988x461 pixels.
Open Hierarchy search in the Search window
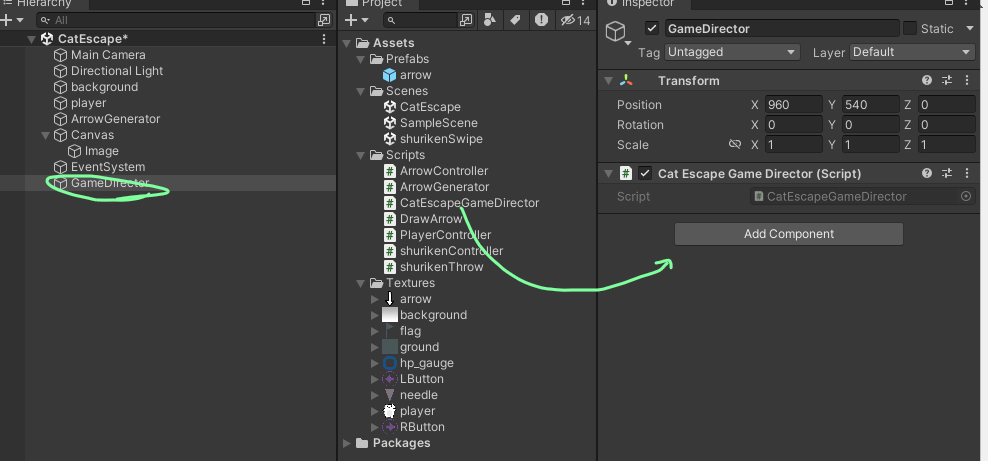324,20
